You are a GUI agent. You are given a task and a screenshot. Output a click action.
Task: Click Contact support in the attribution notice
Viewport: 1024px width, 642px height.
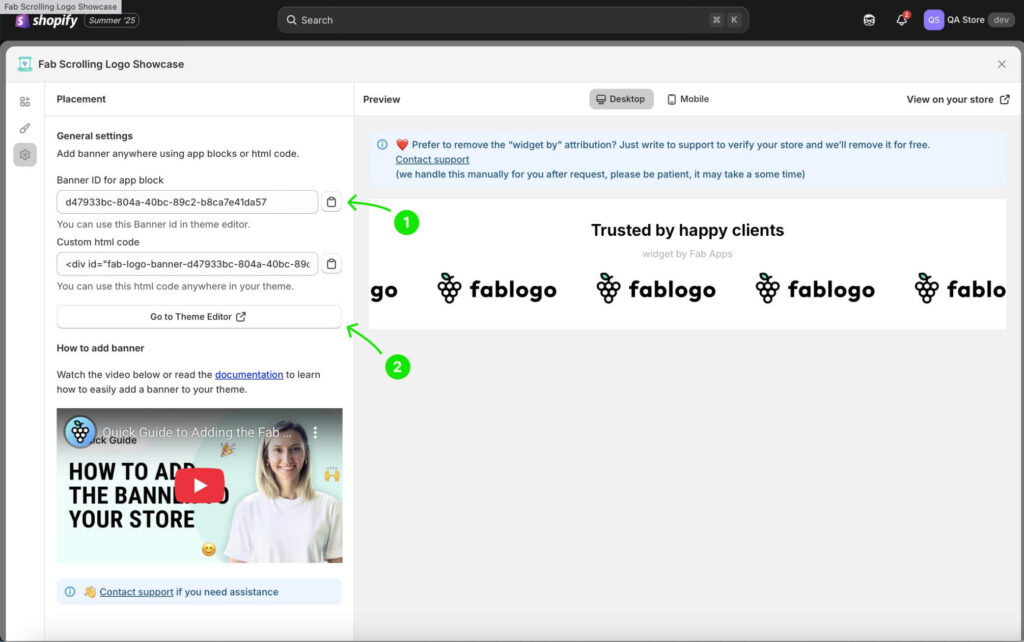pyautogui.click(x=432, y=159)
